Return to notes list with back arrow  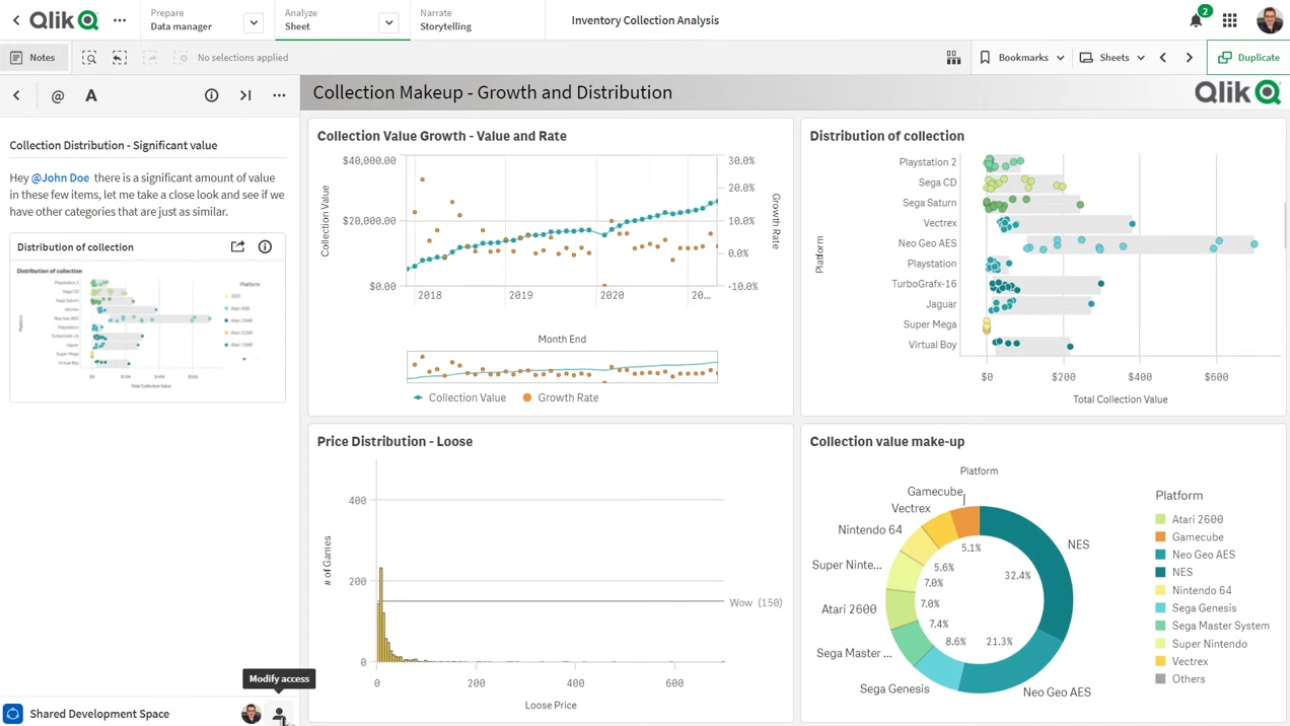pyautogui.click(x=16, y=96)
